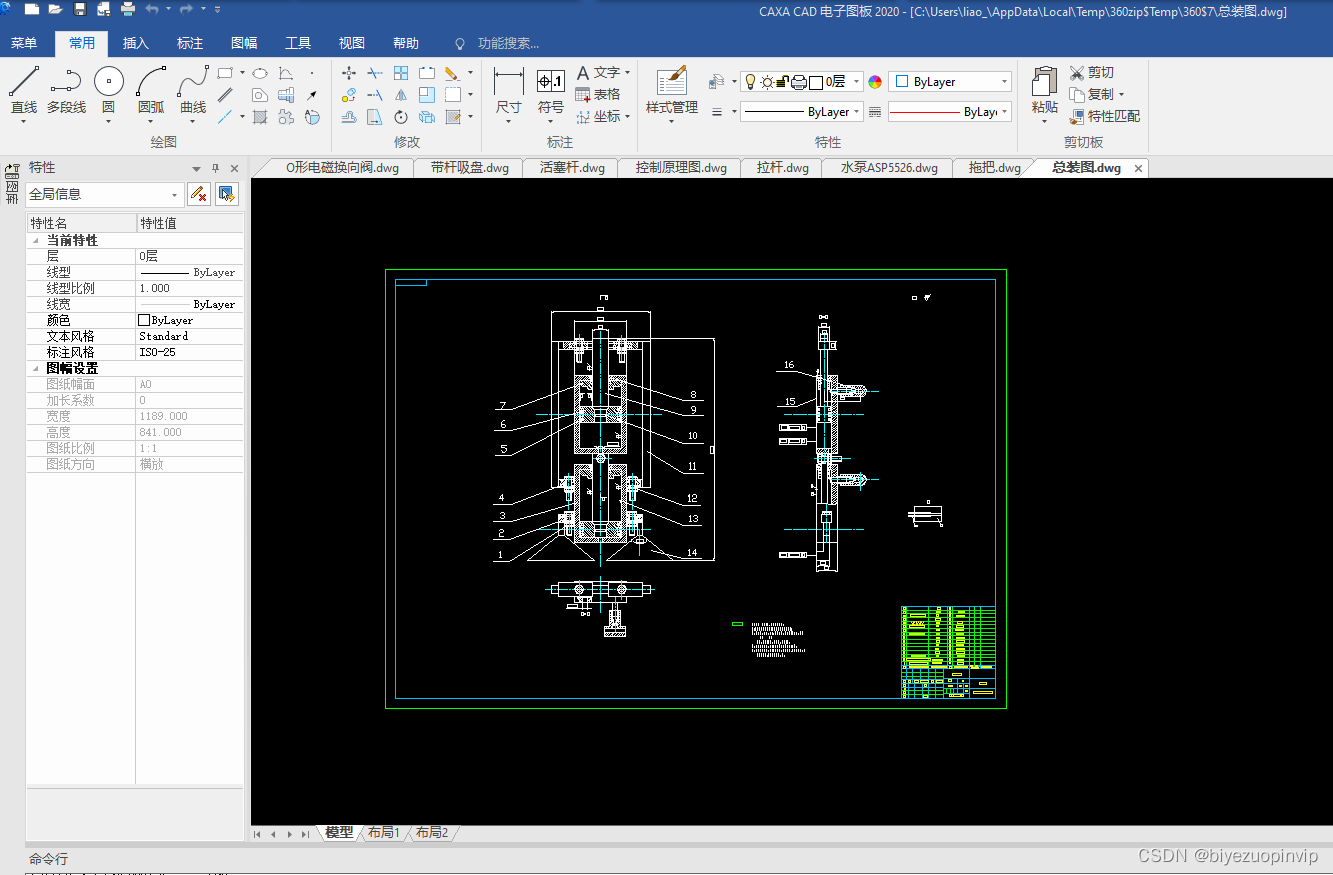This screenshot has width=1333, height=875.
Task: Toggle the layer freeze sun icon
Action: tap(767, 82)
